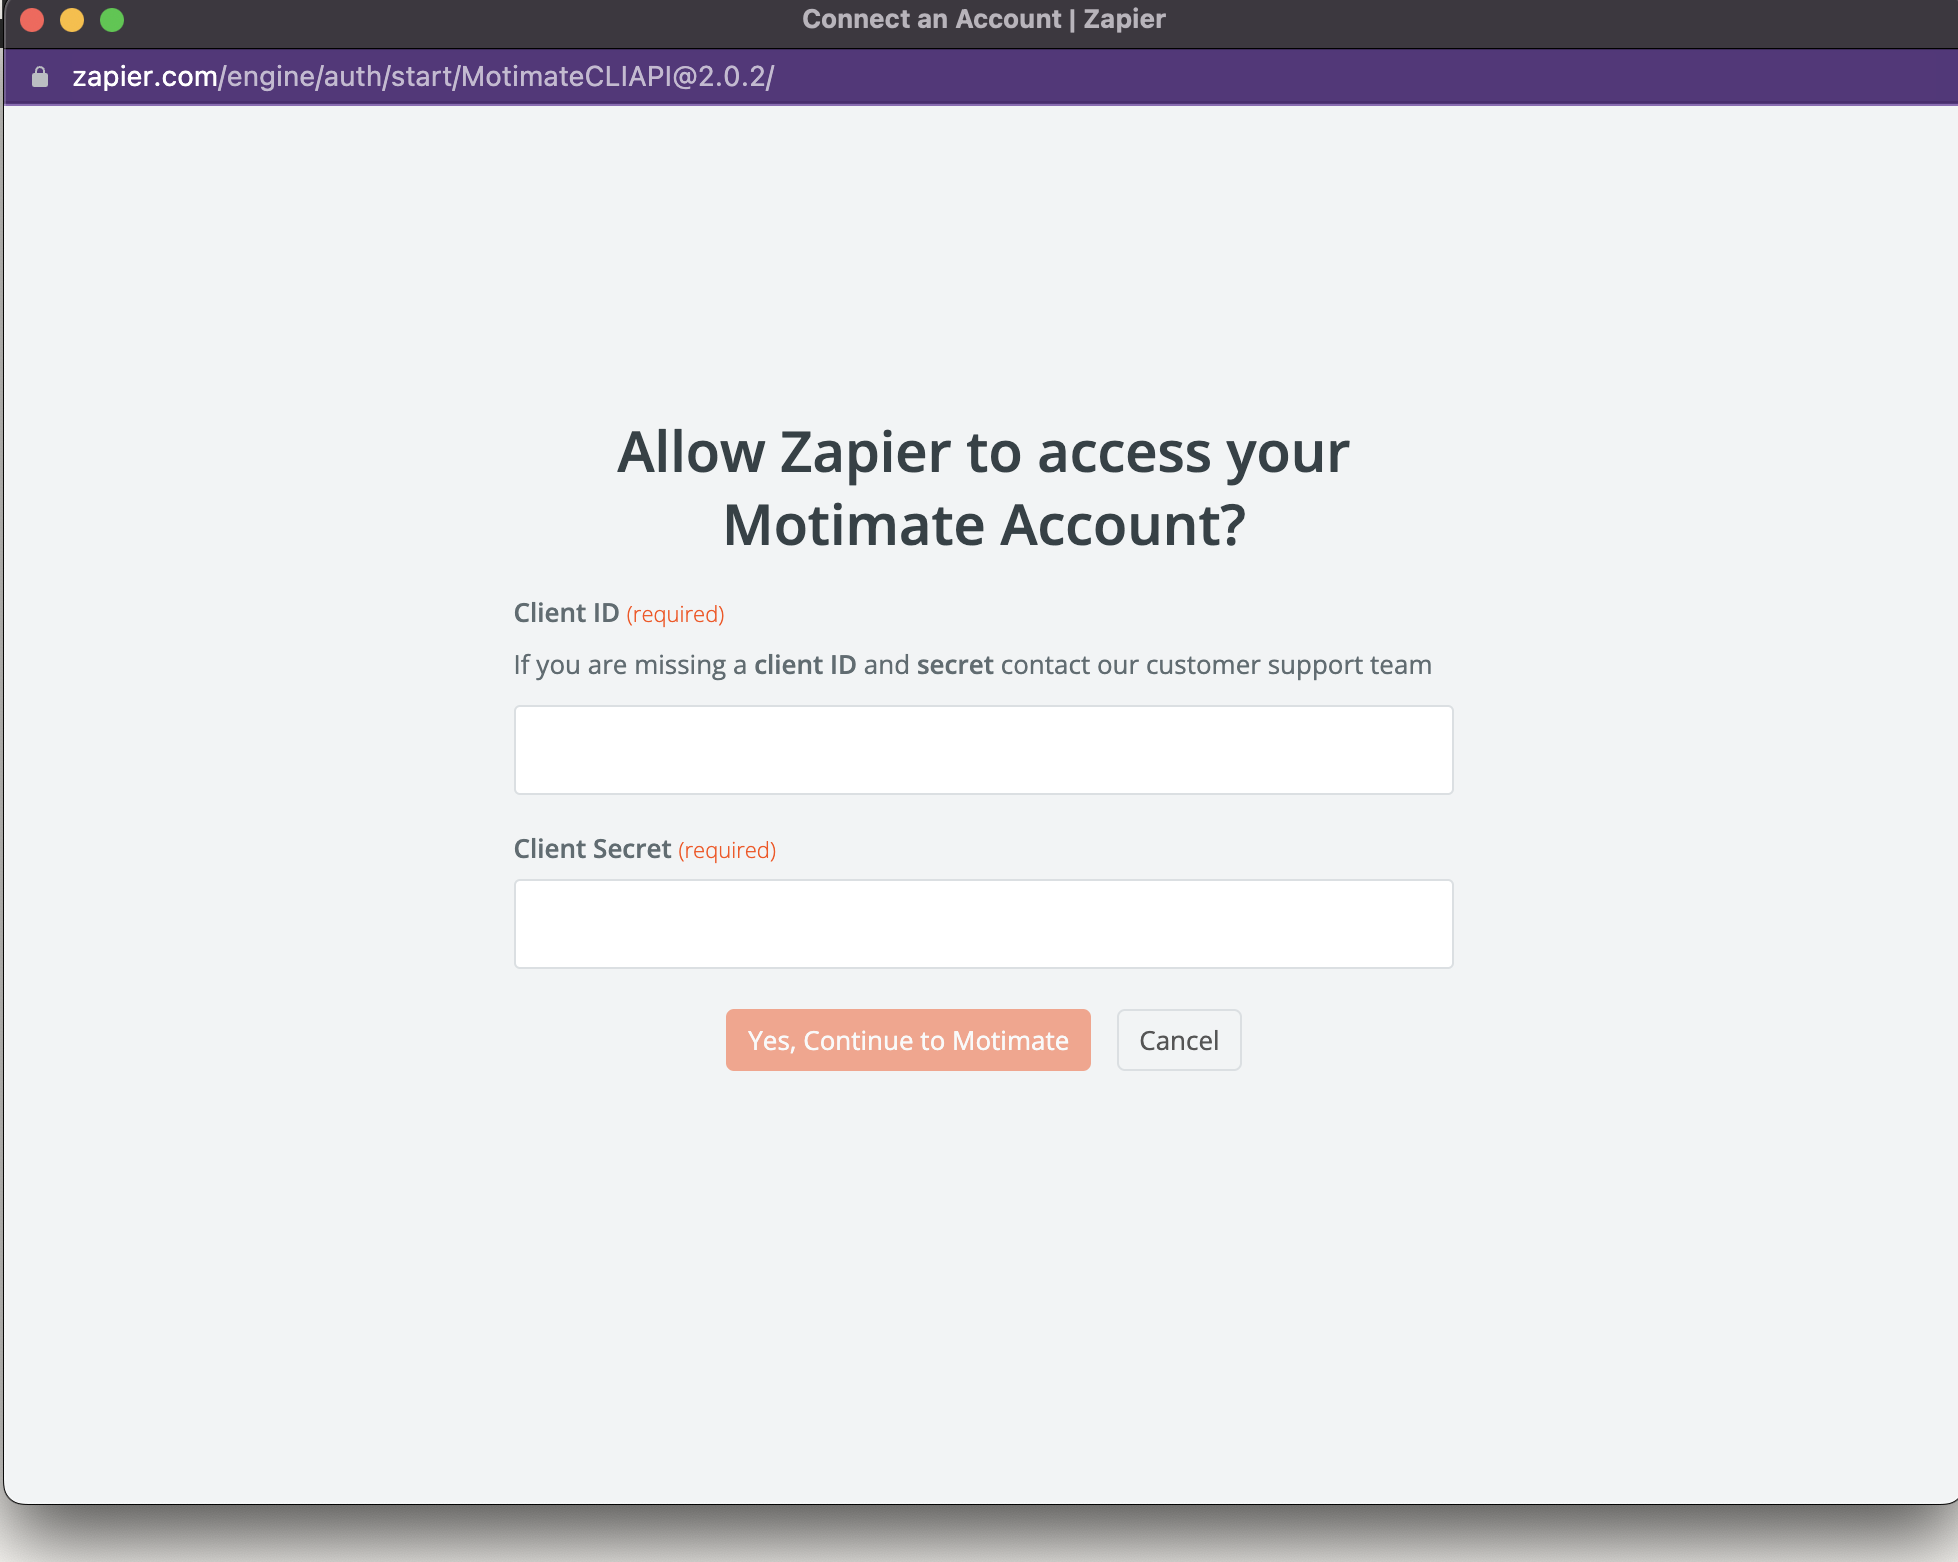Close the Connect an Account window
The image size is (1958, 1562).
coord(32,20)
